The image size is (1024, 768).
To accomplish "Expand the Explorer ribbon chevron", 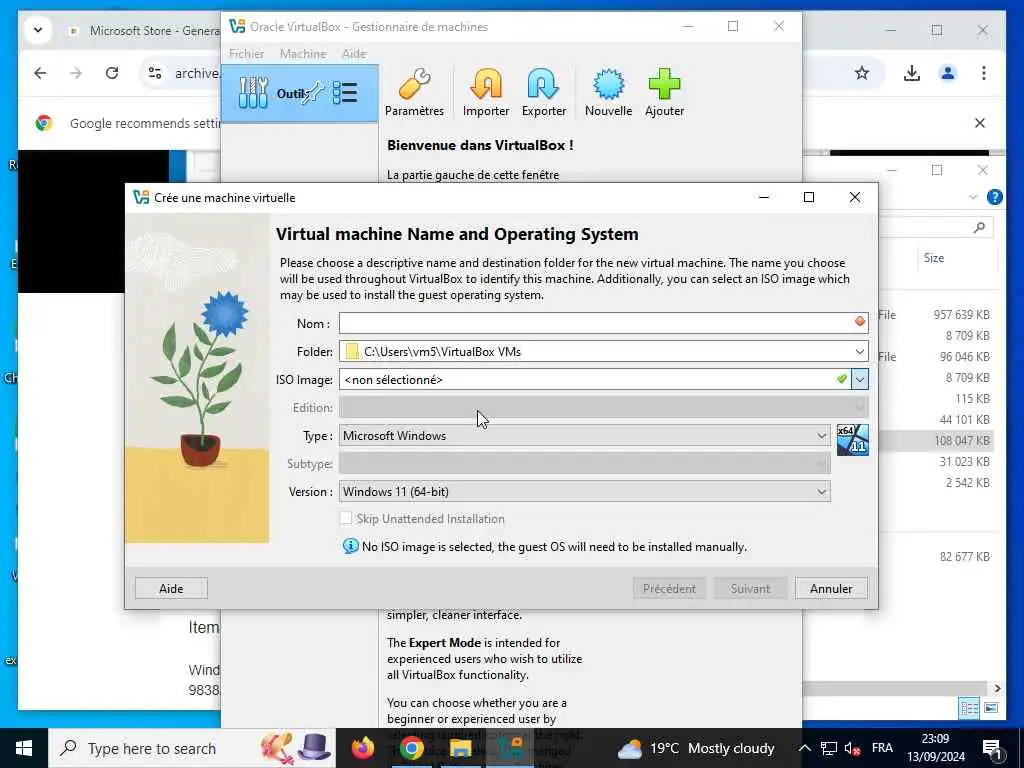I will tap(973, 197).
